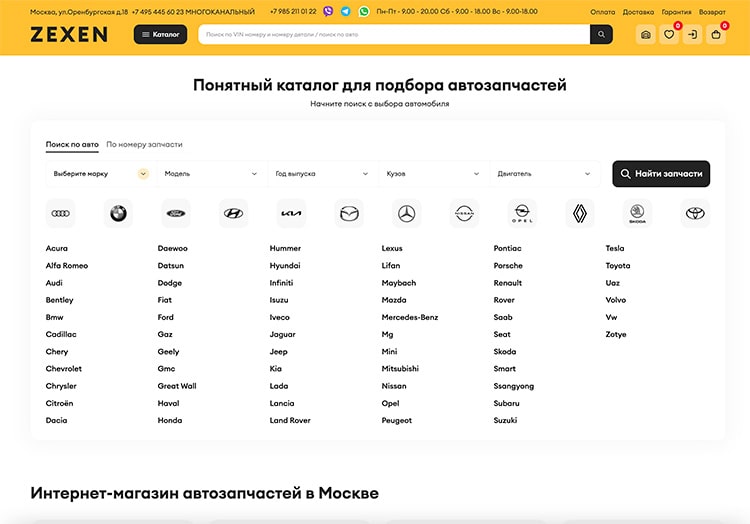Switch to Поиск по авто tab

[72, 144]
